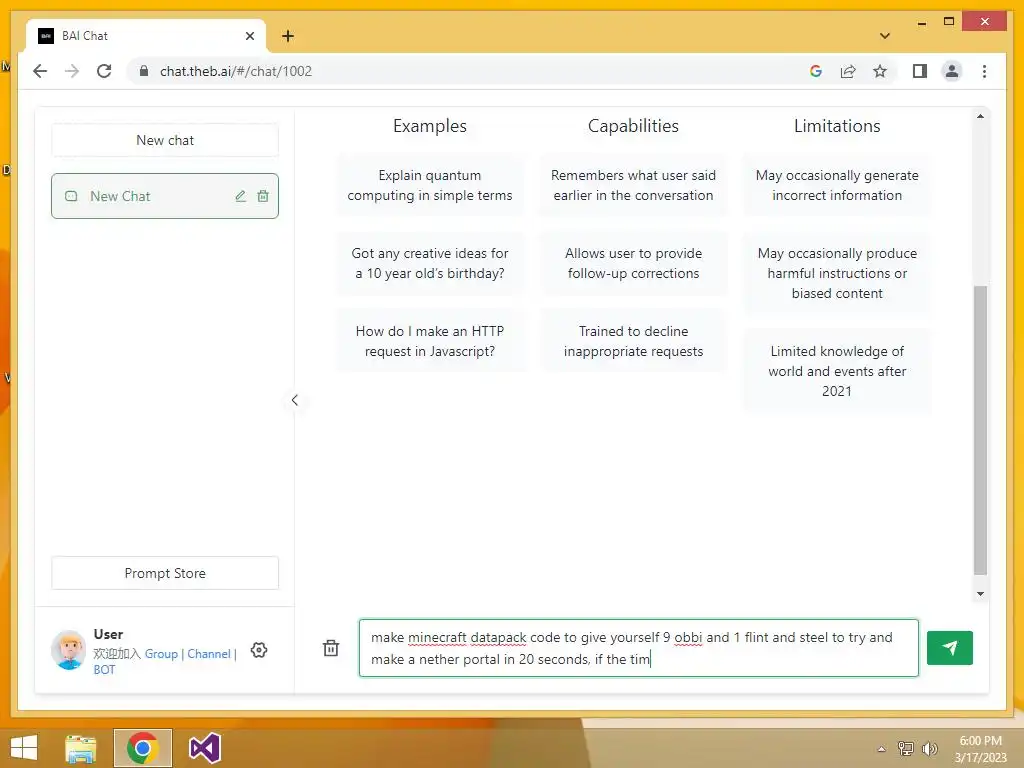
Task: Click the browser forward arrow
Action: (x=72, y=71)
